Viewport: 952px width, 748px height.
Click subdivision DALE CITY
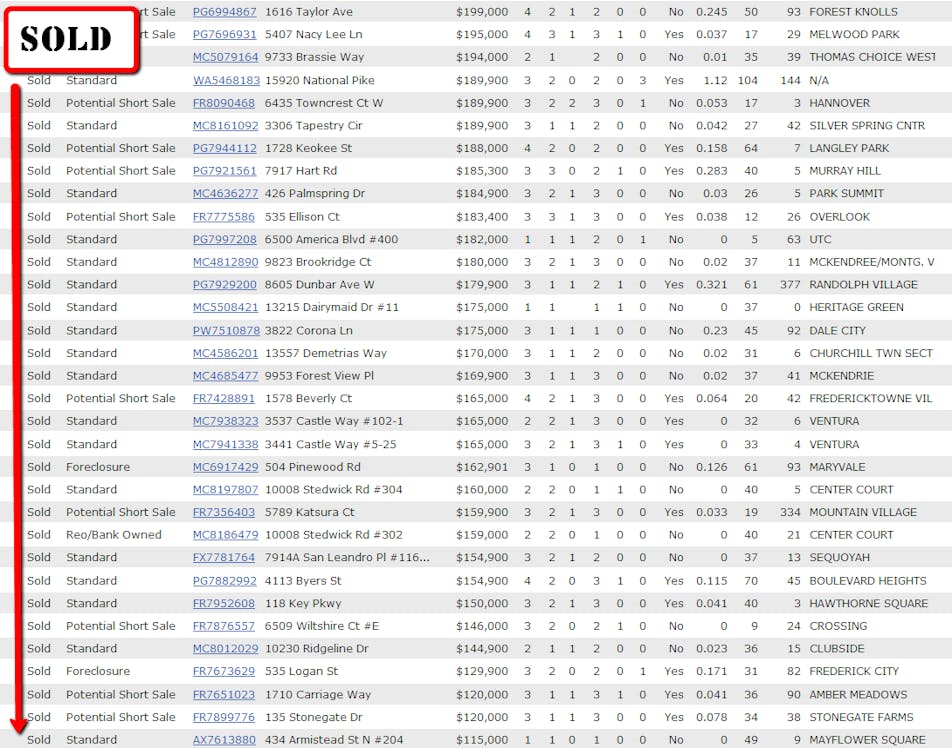[837, 331]
